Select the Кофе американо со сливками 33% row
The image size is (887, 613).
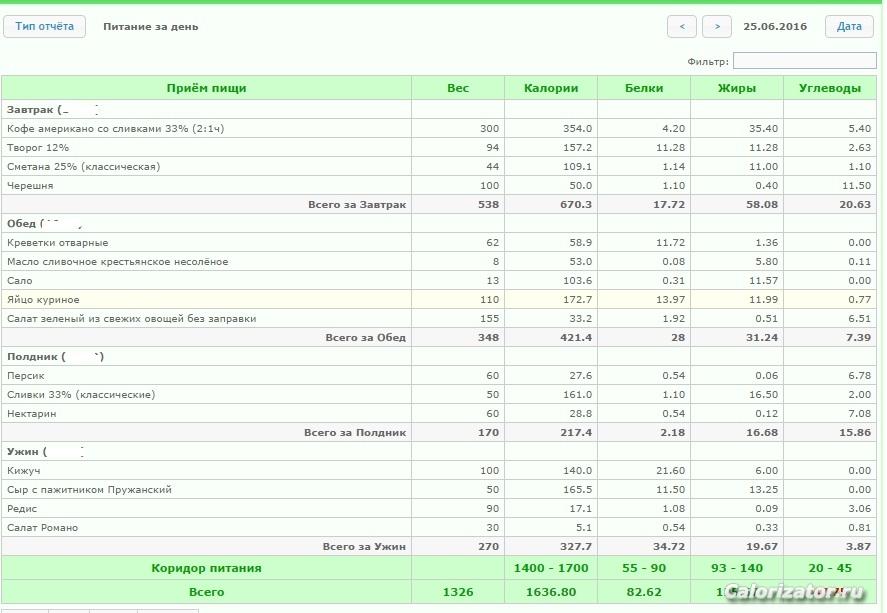439,128
